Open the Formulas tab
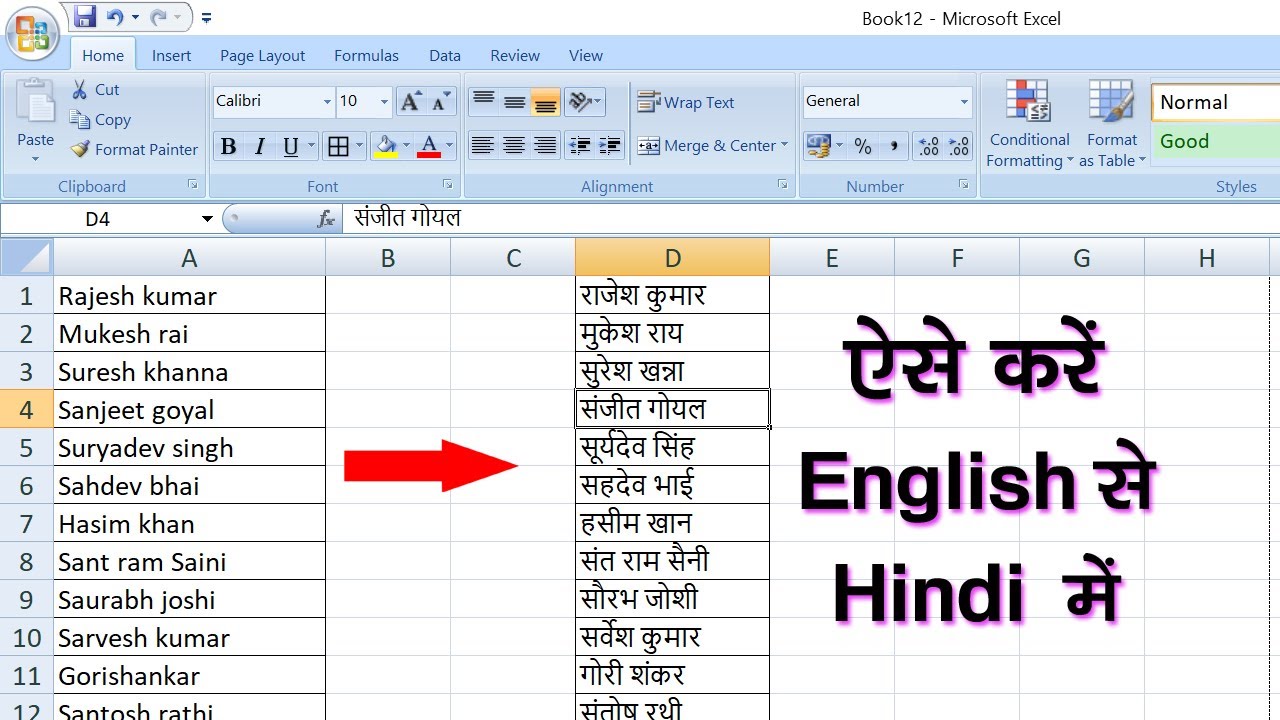Image resolution: width=1280 pixels, height=720 pixels. tap(366, 56)
